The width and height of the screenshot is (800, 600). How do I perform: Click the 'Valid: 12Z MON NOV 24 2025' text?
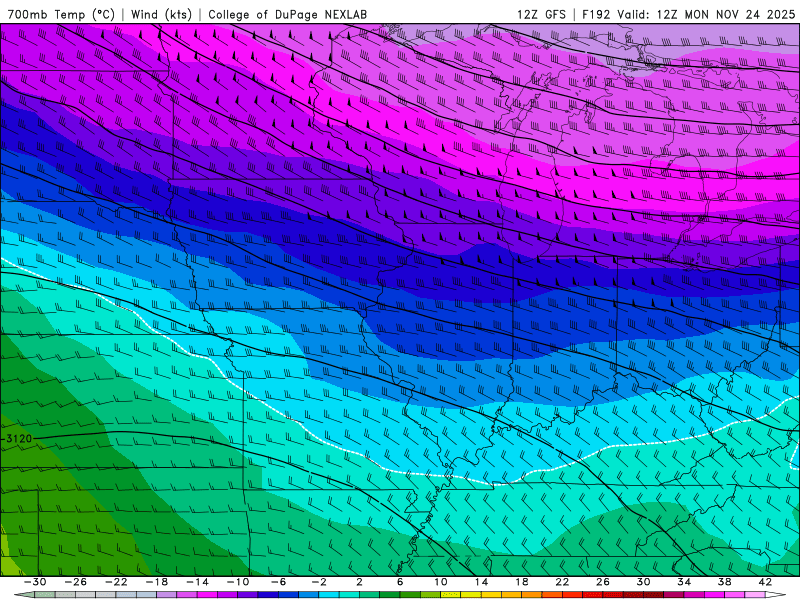pyautogui.click(x=706, y=14)
